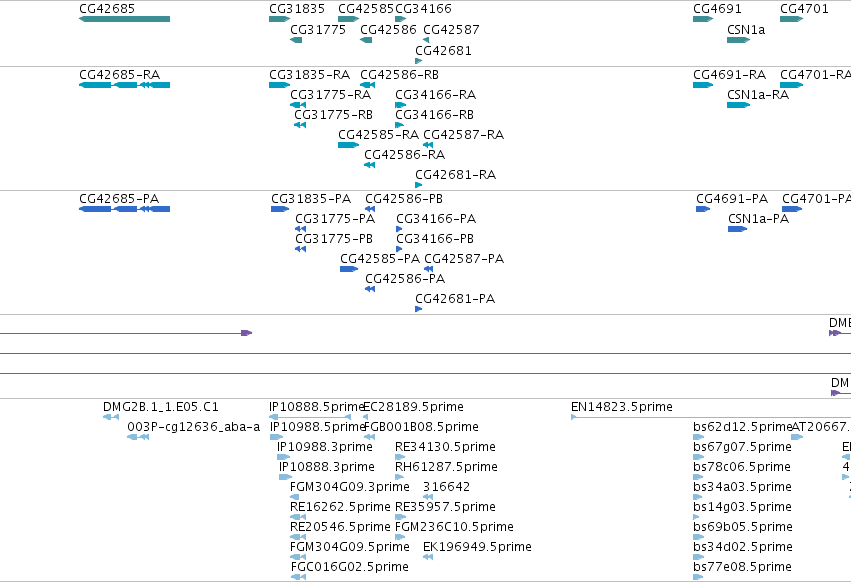Select the CG31775 gene feature
The image size is (851, 582).
click(296, 40)
